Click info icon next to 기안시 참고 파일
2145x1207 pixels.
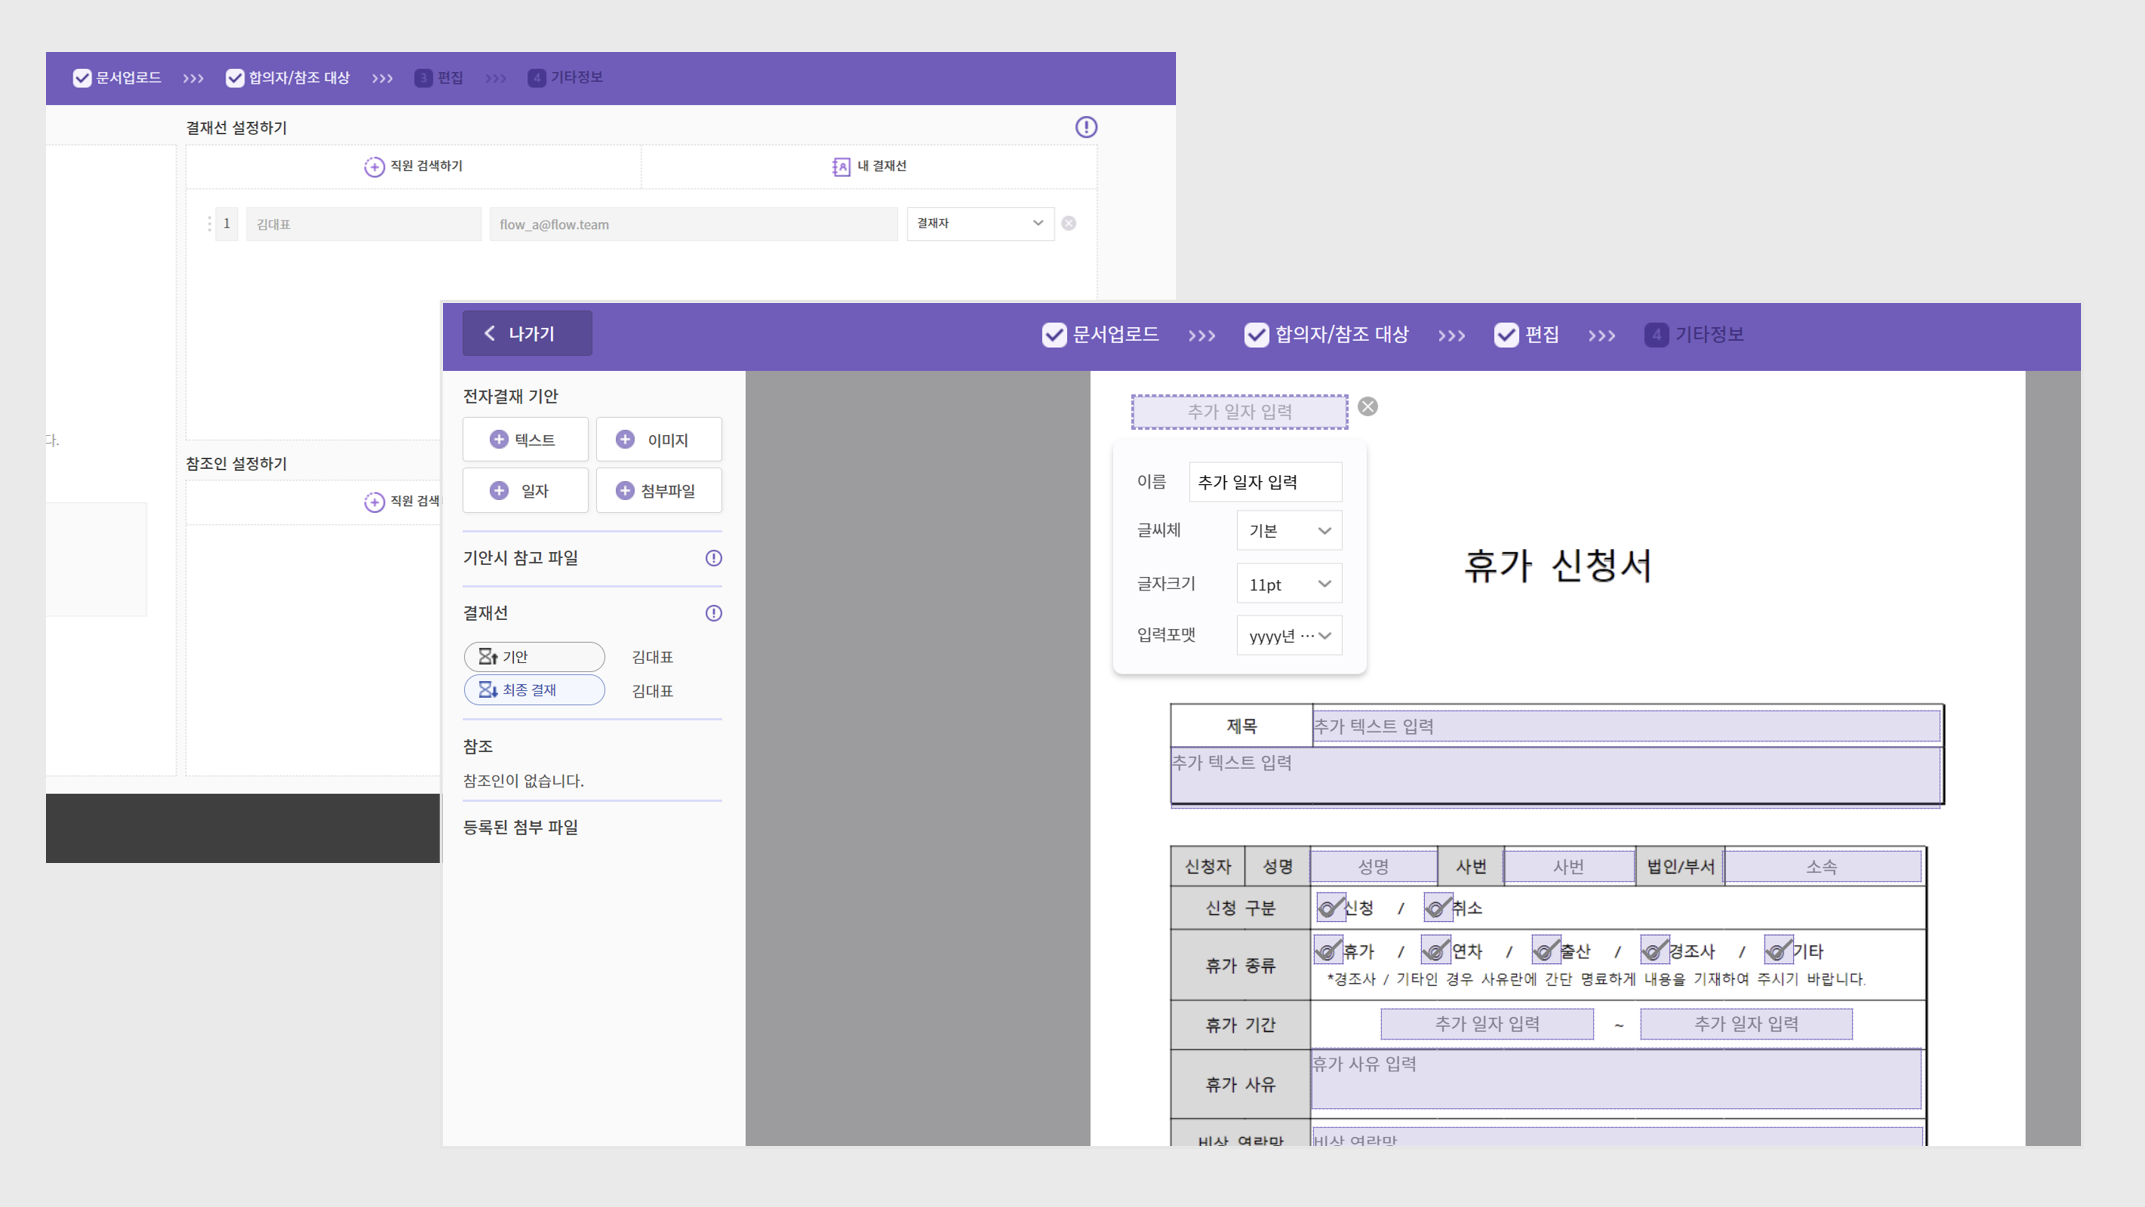click(x=713, y=558)
